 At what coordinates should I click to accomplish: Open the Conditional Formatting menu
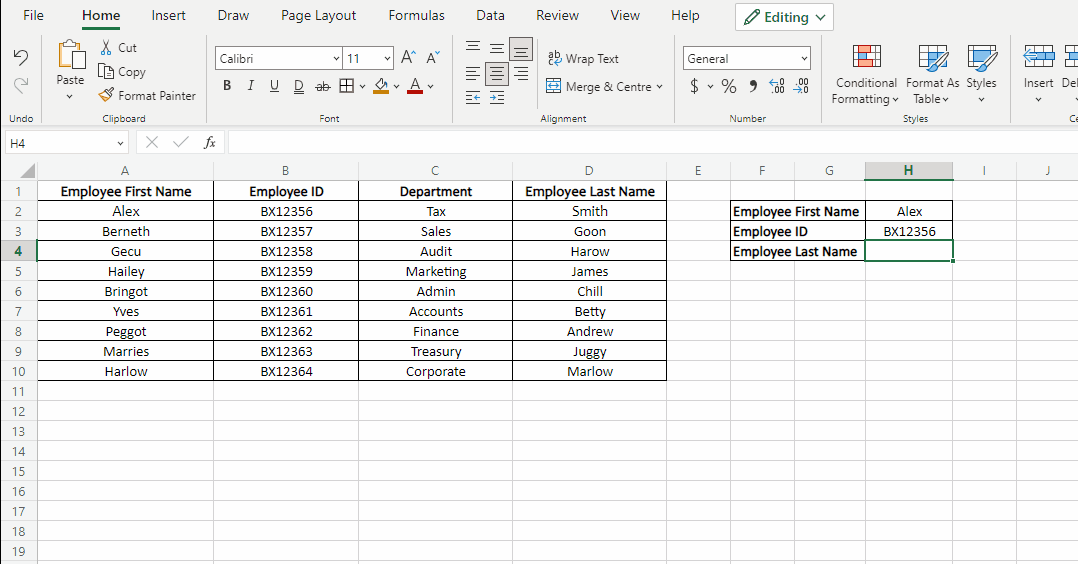pos(866,74)
